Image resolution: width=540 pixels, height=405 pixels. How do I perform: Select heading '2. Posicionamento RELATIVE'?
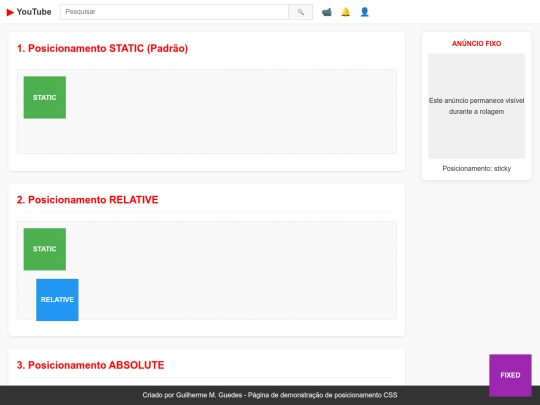coord(87,200)
